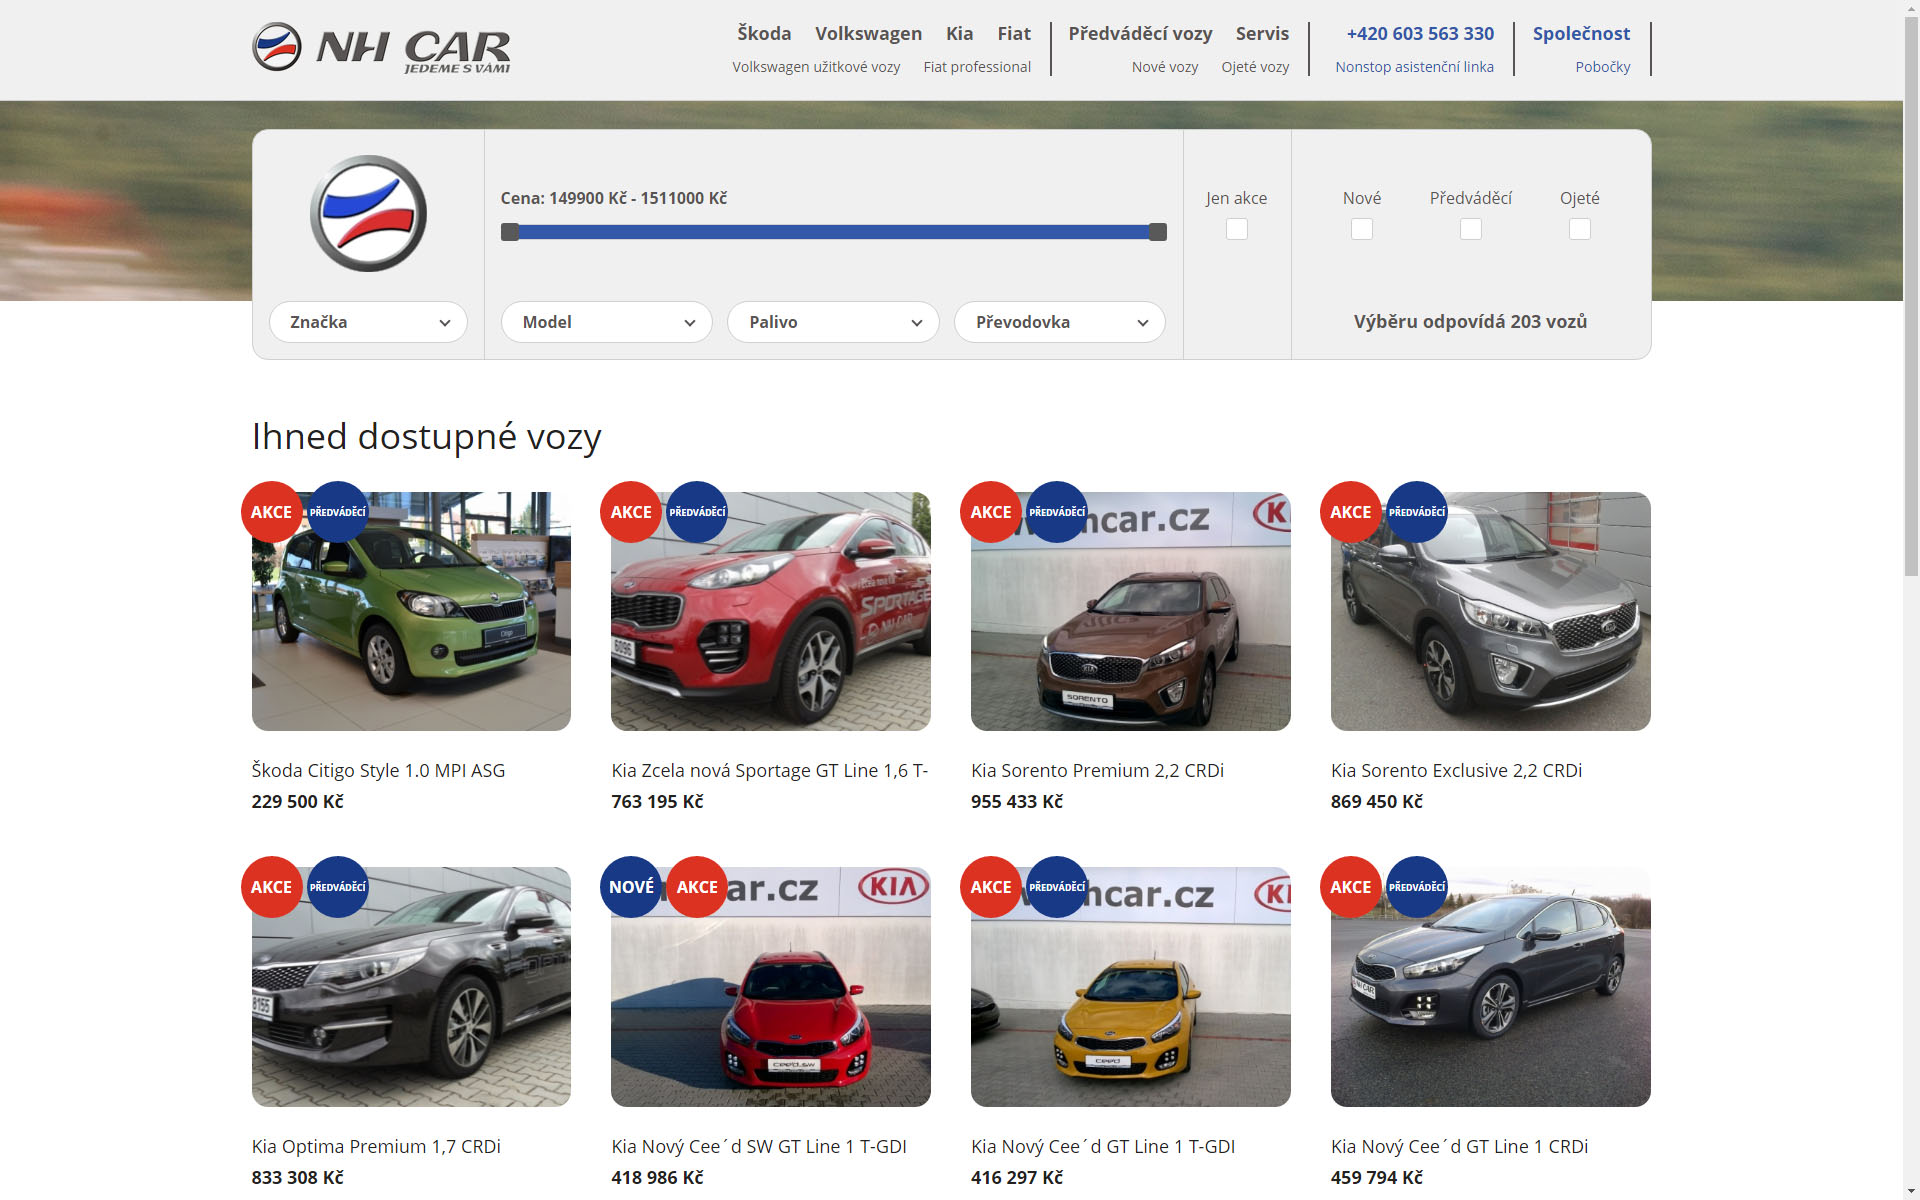The image size is (1920, 1200).
Task: Click price 229 500 Kč
Action: [x=298, y=801]
